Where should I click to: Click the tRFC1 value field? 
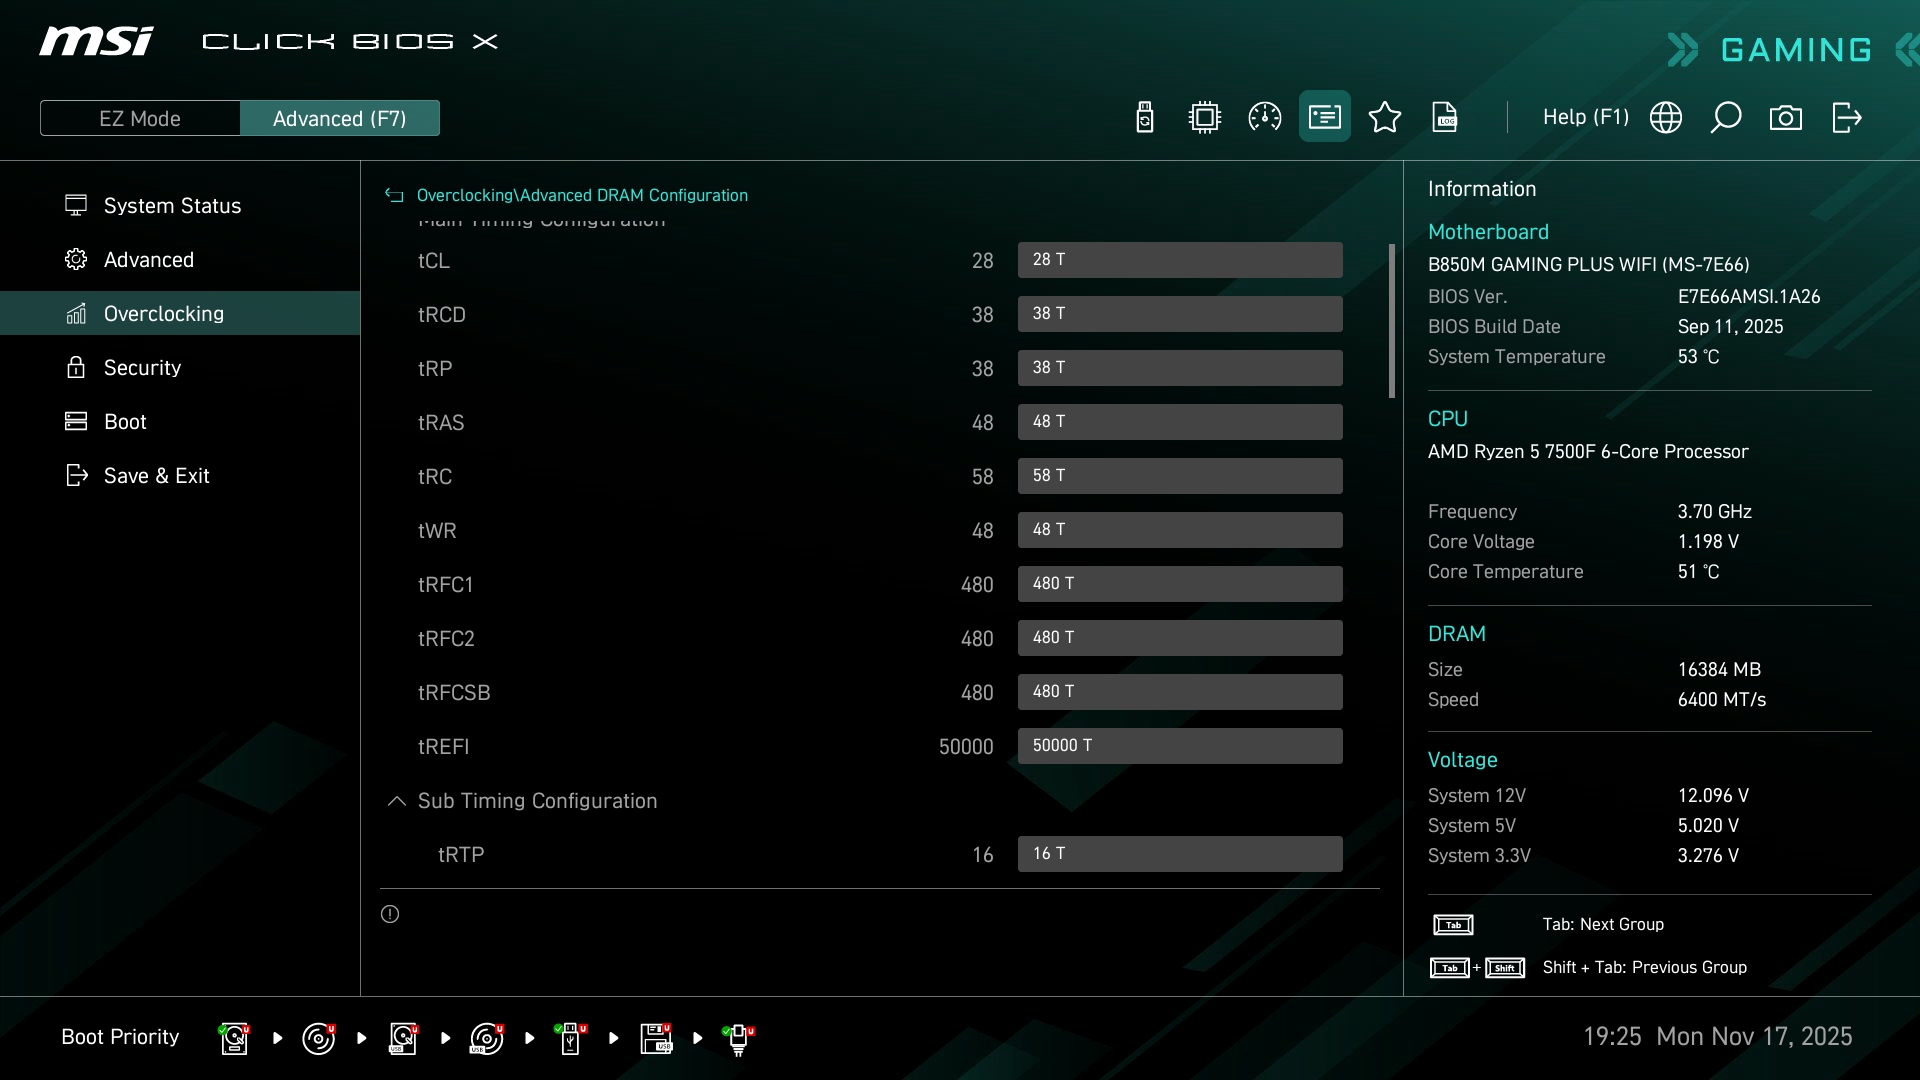[1180, 584]
